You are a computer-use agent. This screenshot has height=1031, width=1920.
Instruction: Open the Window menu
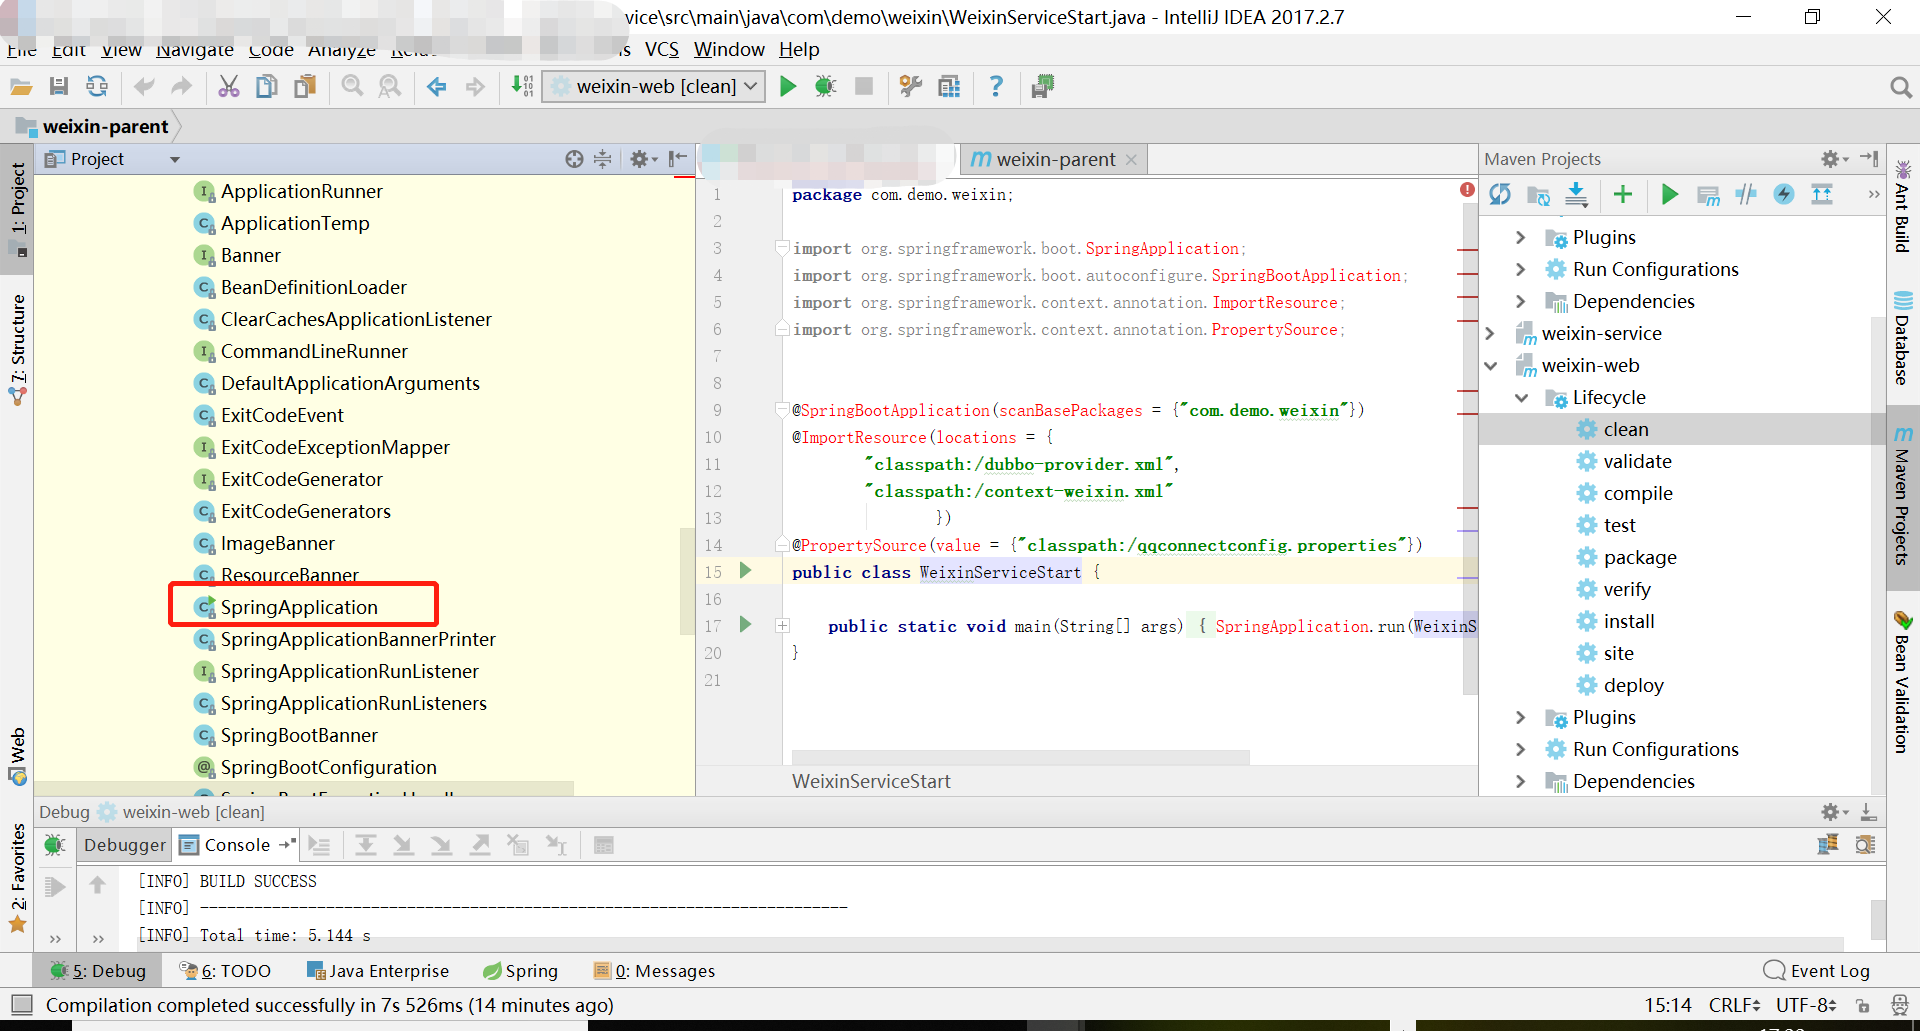click(x=729, y=49)
